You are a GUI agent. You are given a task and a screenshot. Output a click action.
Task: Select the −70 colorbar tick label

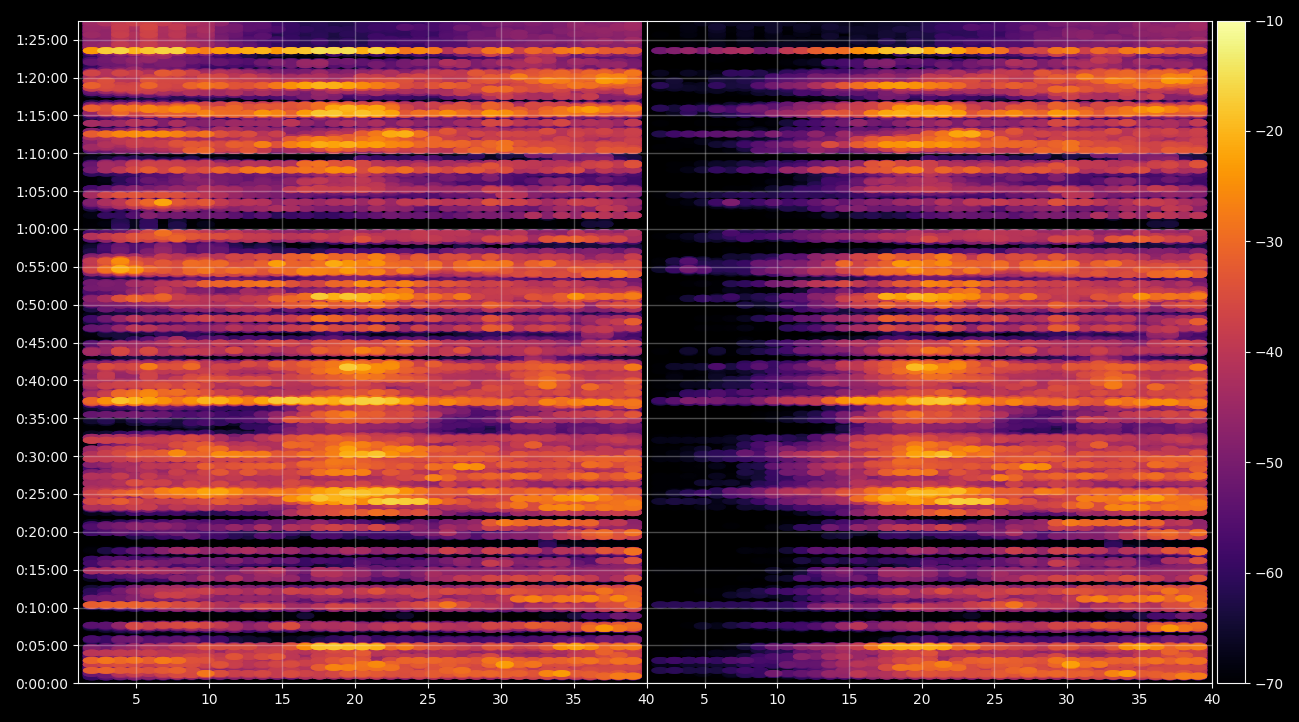pos(1269,684)
